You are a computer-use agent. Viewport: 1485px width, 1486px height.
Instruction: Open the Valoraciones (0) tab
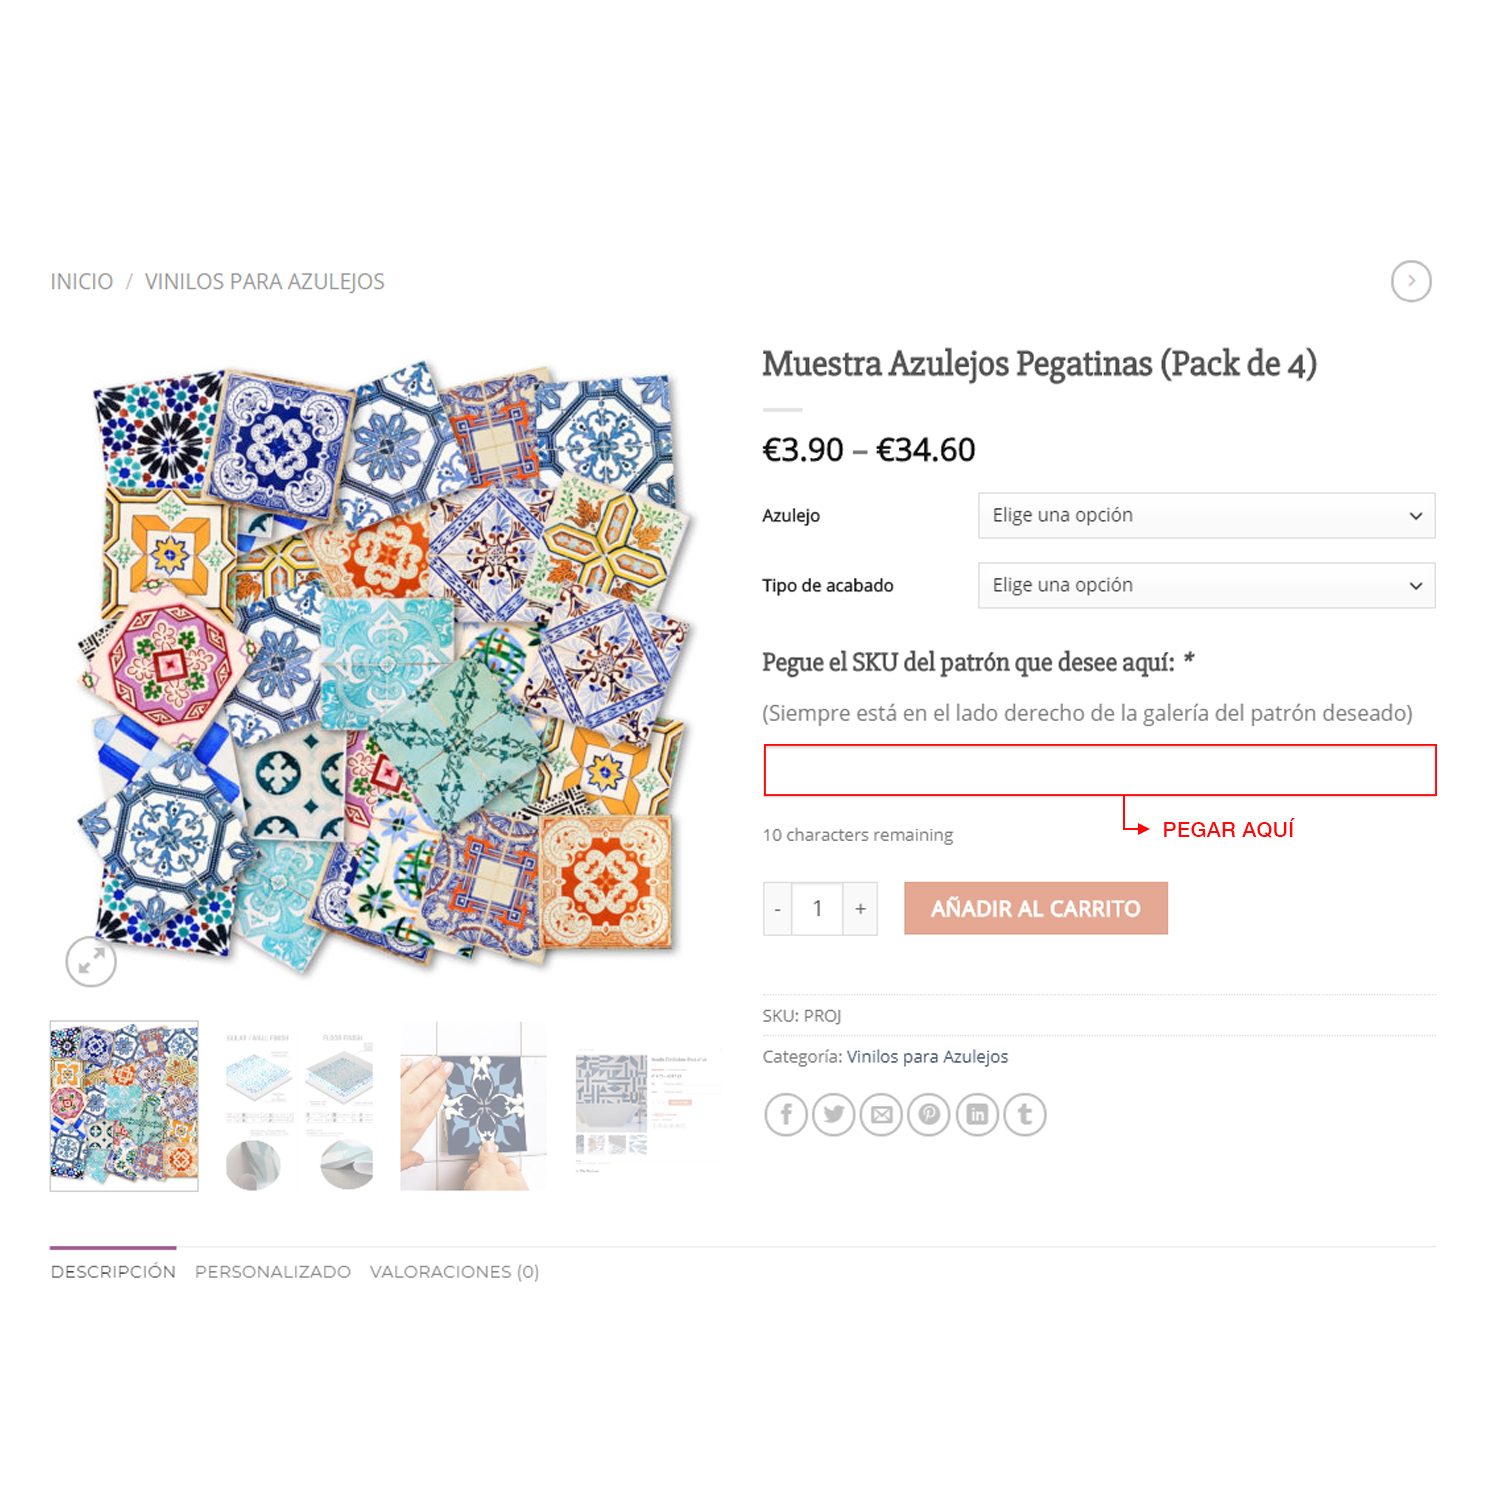454,1271
